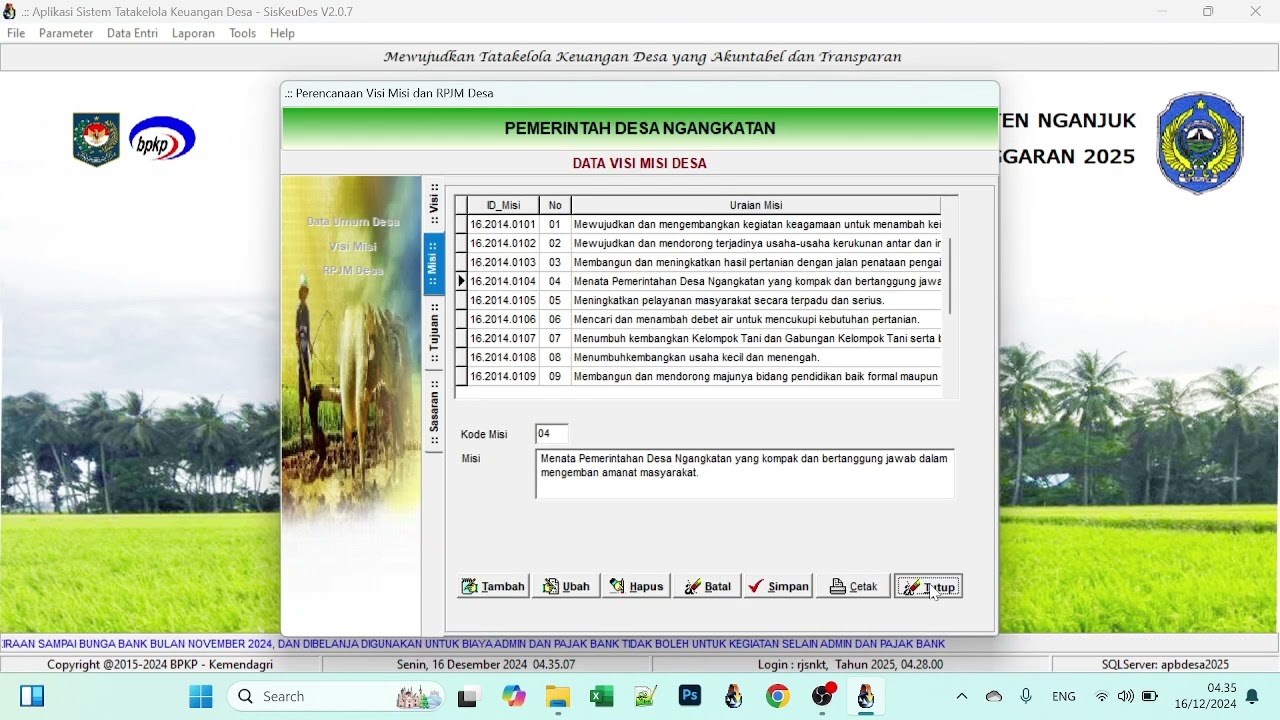The height and width of the screenshot is (720, 1280).
Task: Click the Uraian Misi column header
Action: 756,205
